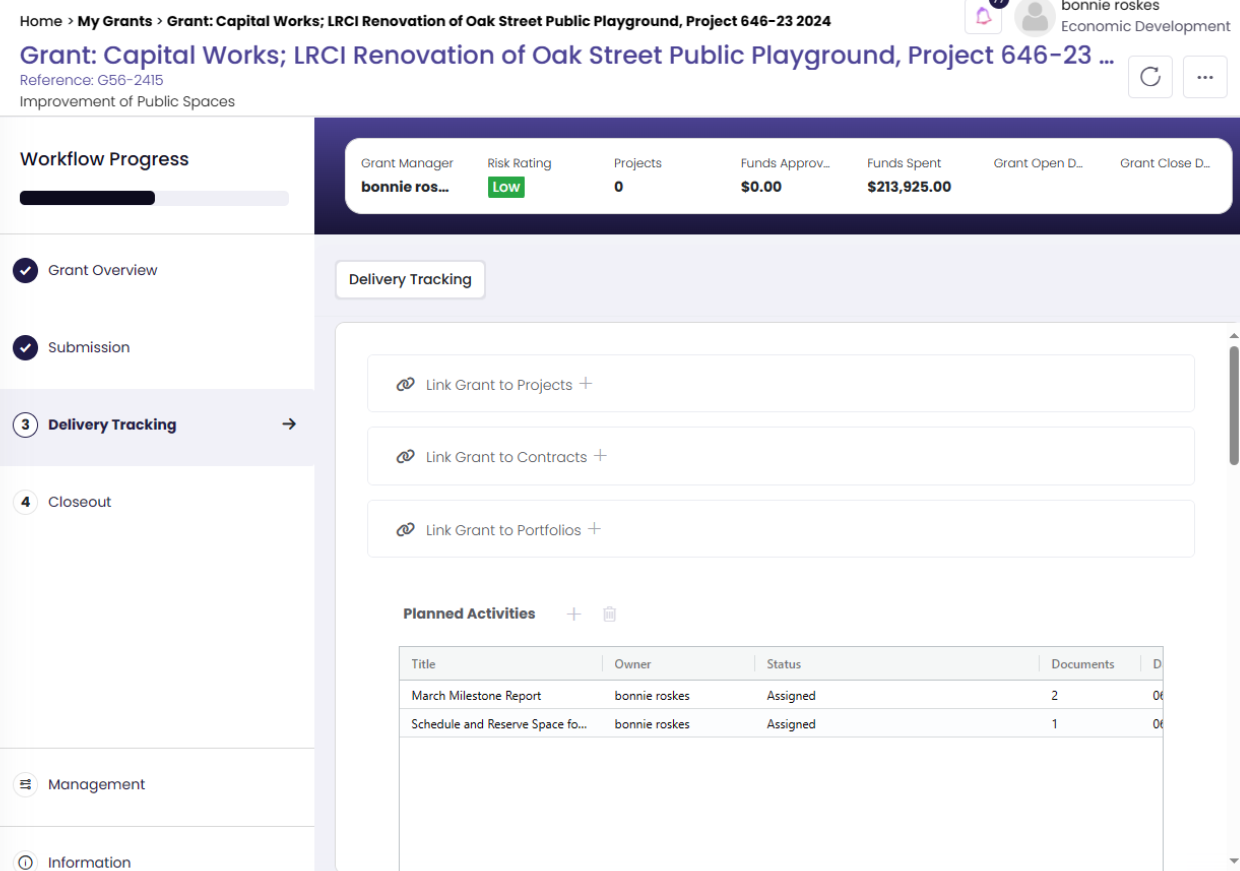Click the Improvement of Public Spaces subtitle
1240x871 pixels.
[x=127, y=101]
